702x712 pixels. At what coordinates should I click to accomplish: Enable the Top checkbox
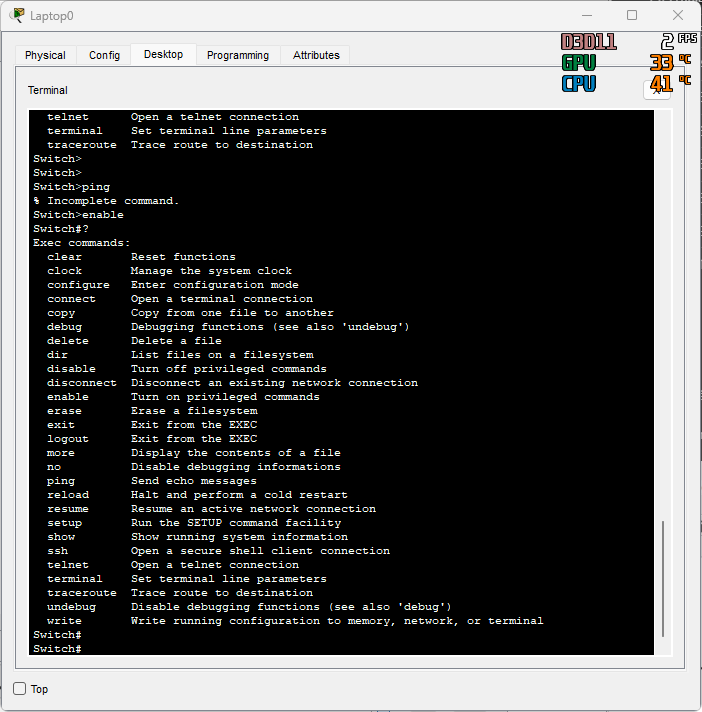20,689
